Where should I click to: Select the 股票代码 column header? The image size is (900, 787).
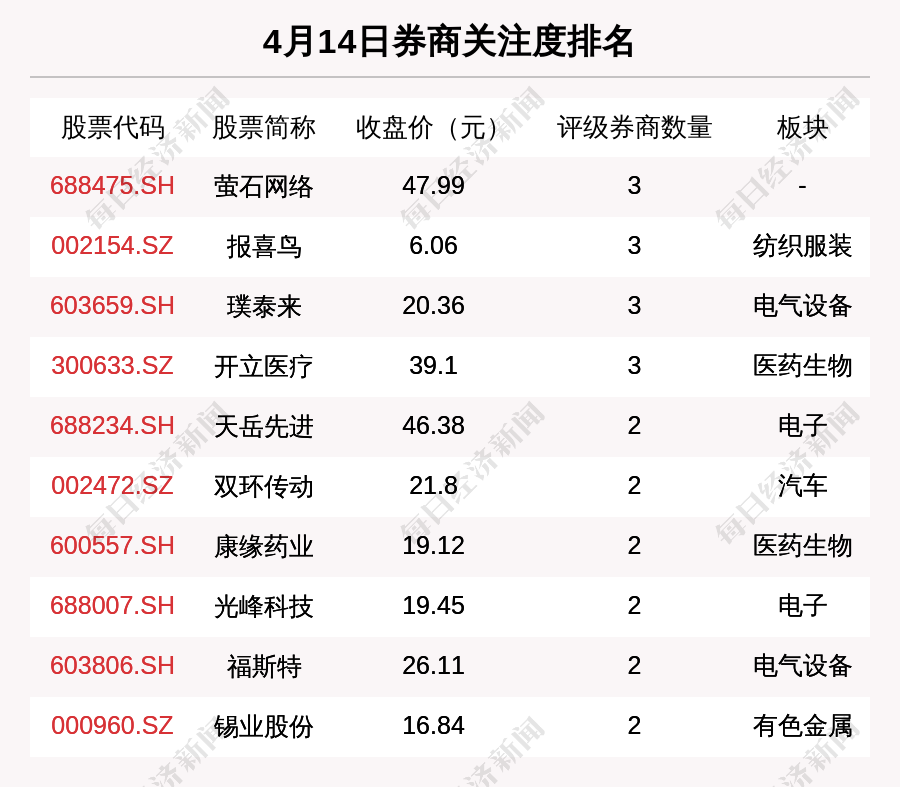[113, 127]
